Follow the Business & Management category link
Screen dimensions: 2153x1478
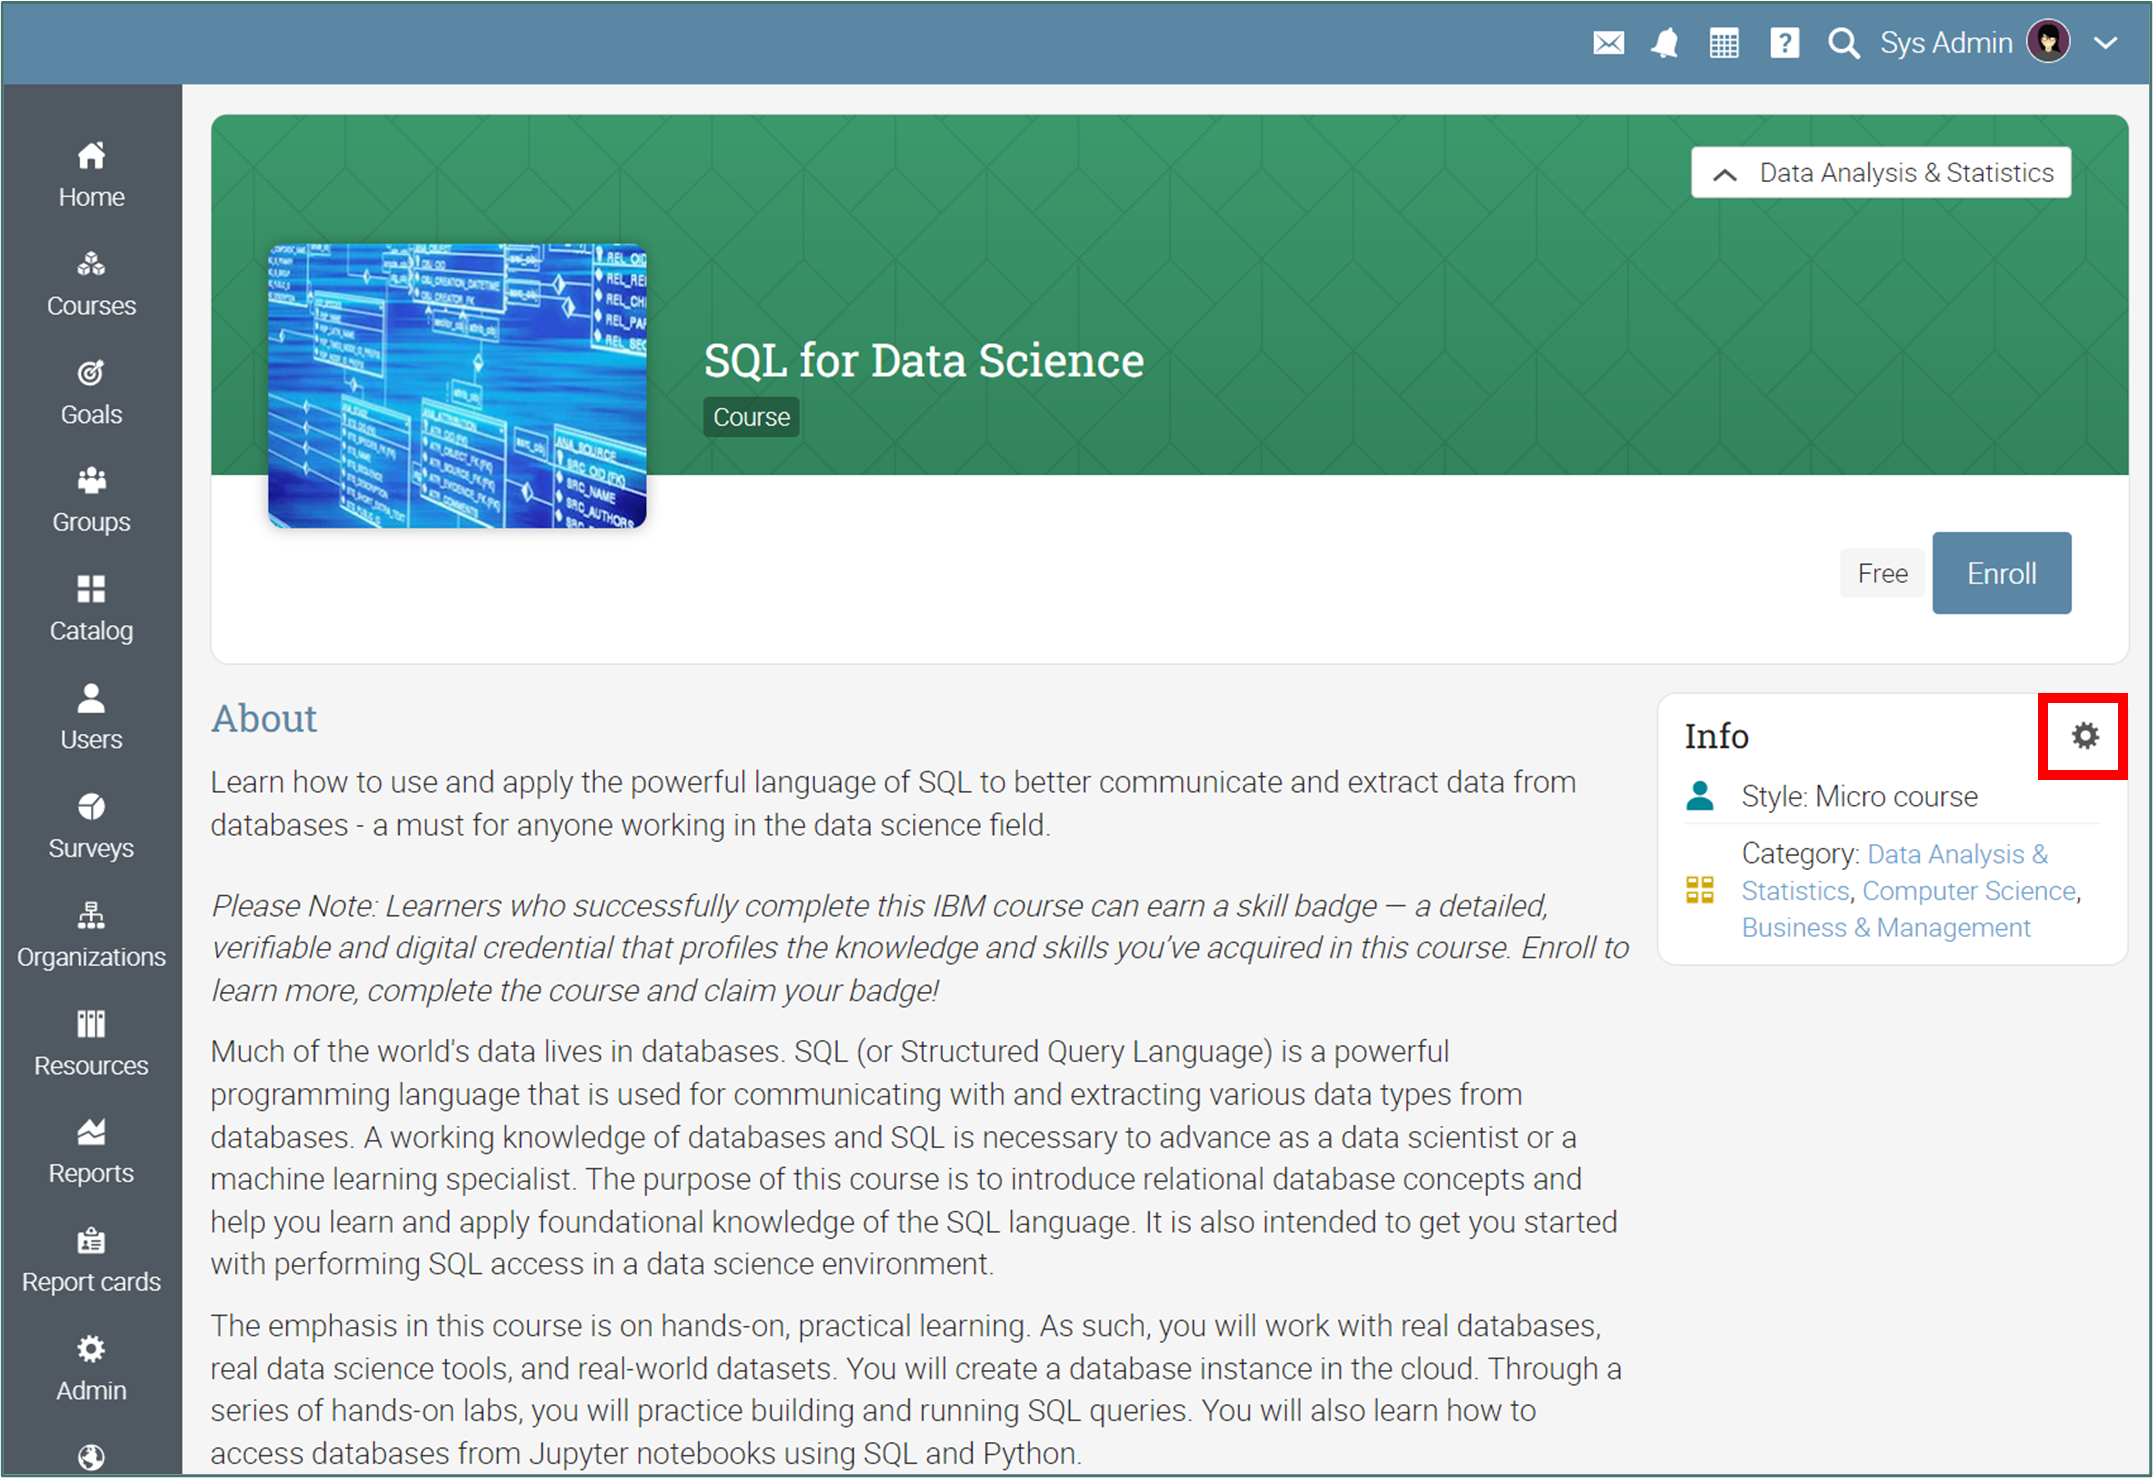1885,928
